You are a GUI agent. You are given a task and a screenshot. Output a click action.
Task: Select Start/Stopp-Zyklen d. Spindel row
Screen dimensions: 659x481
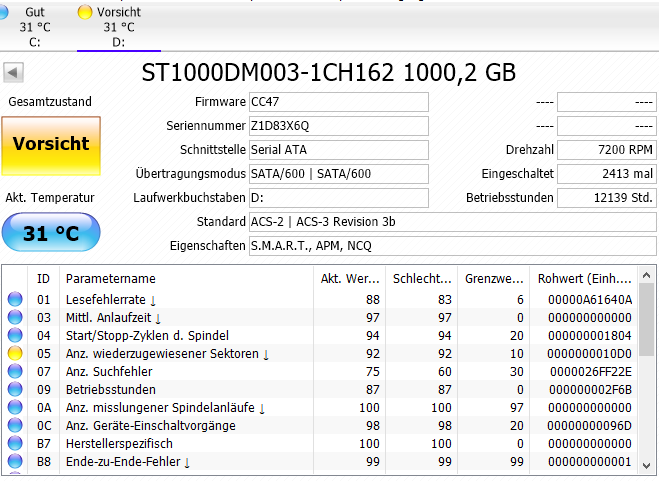point(320,336)
